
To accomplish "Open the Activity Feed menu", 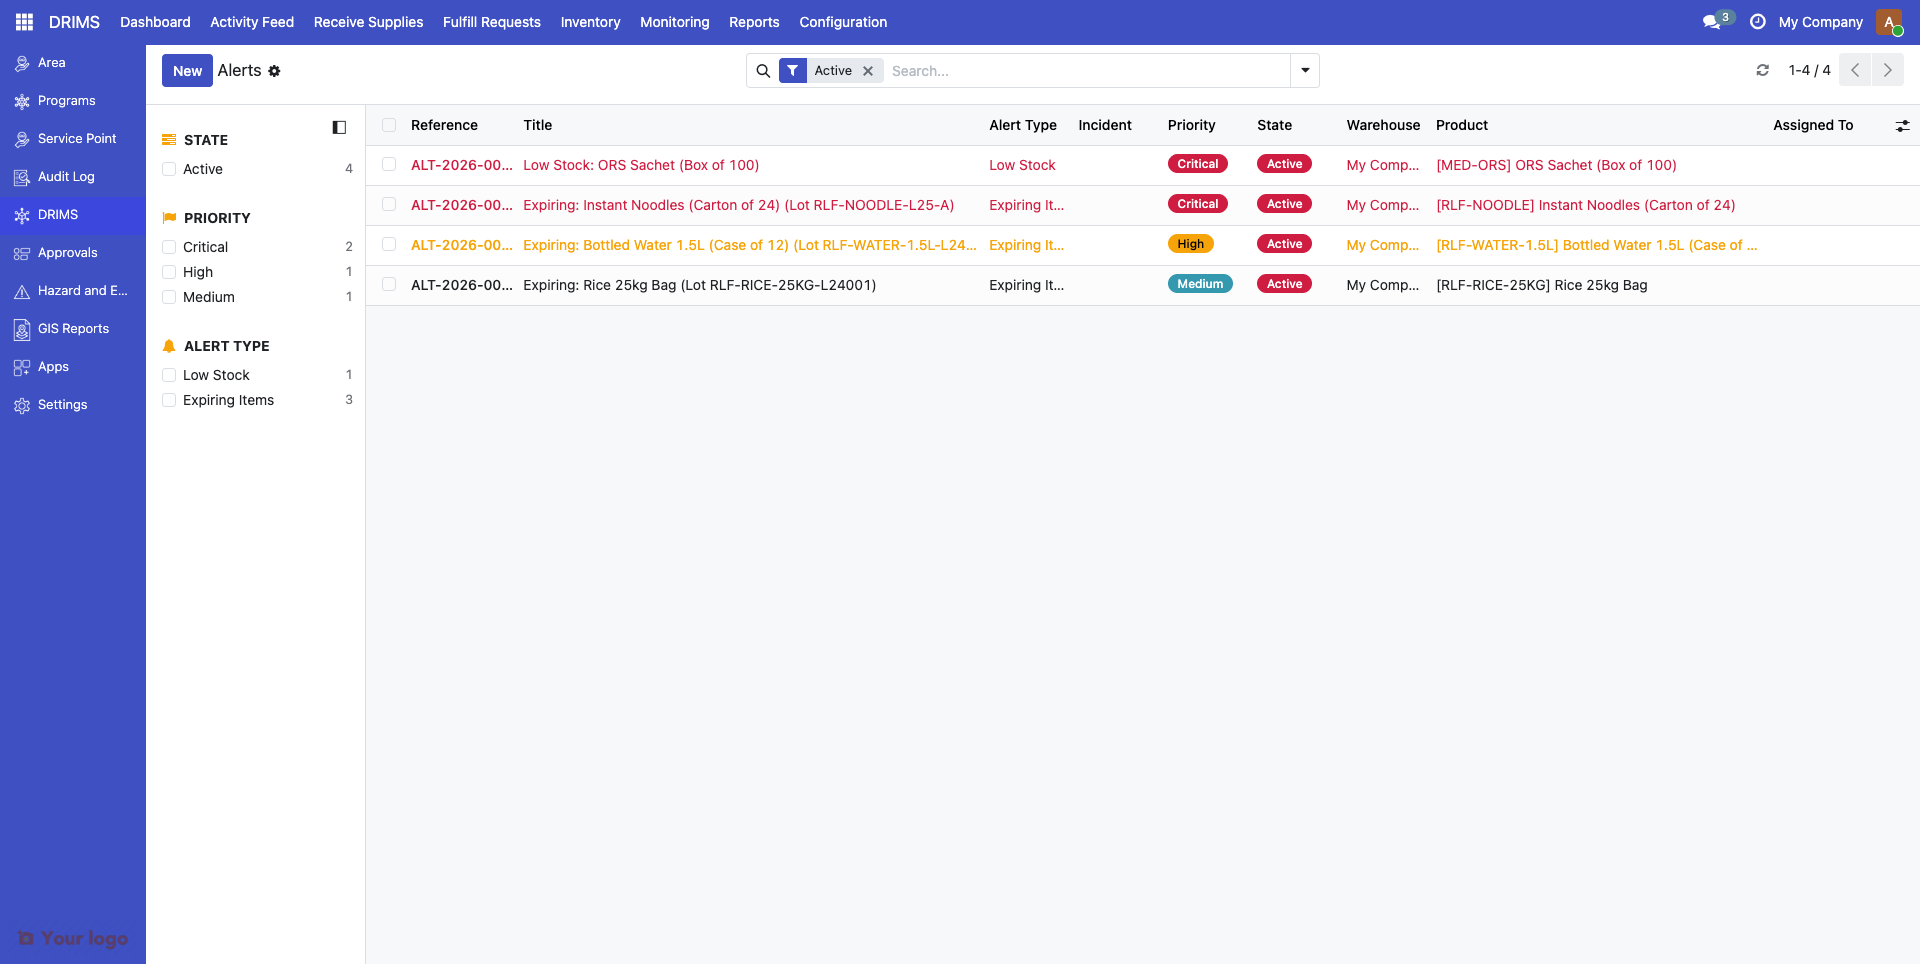I will point(252,22).
